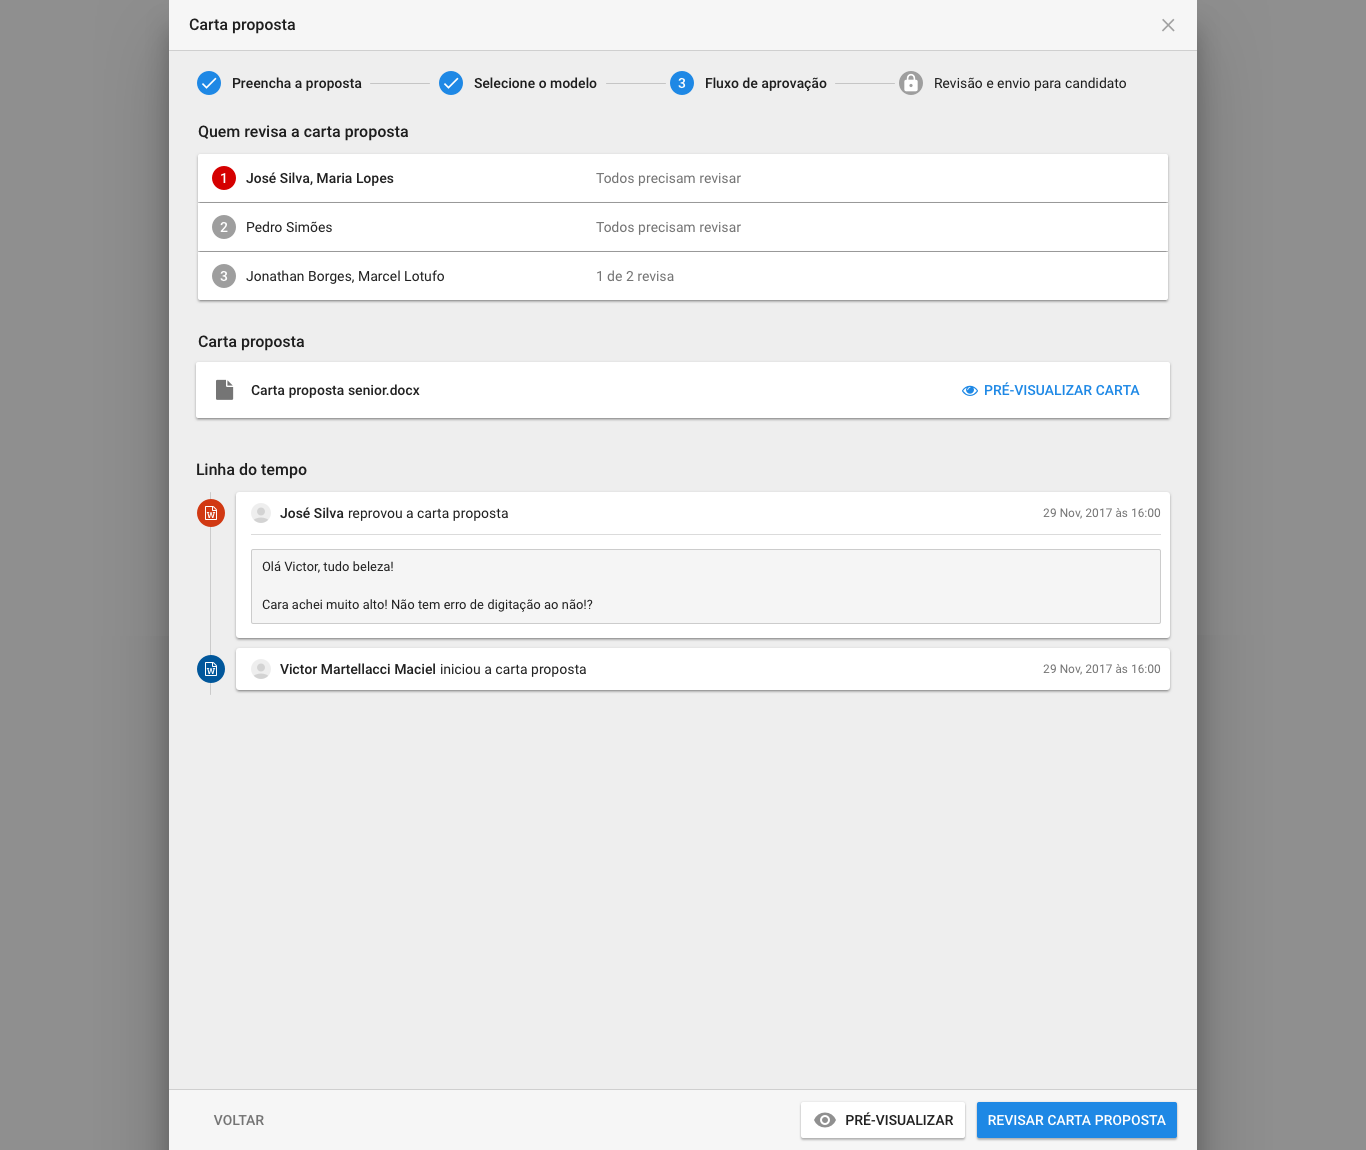Click the lock icon on the final step

click(x=911, y=83)
